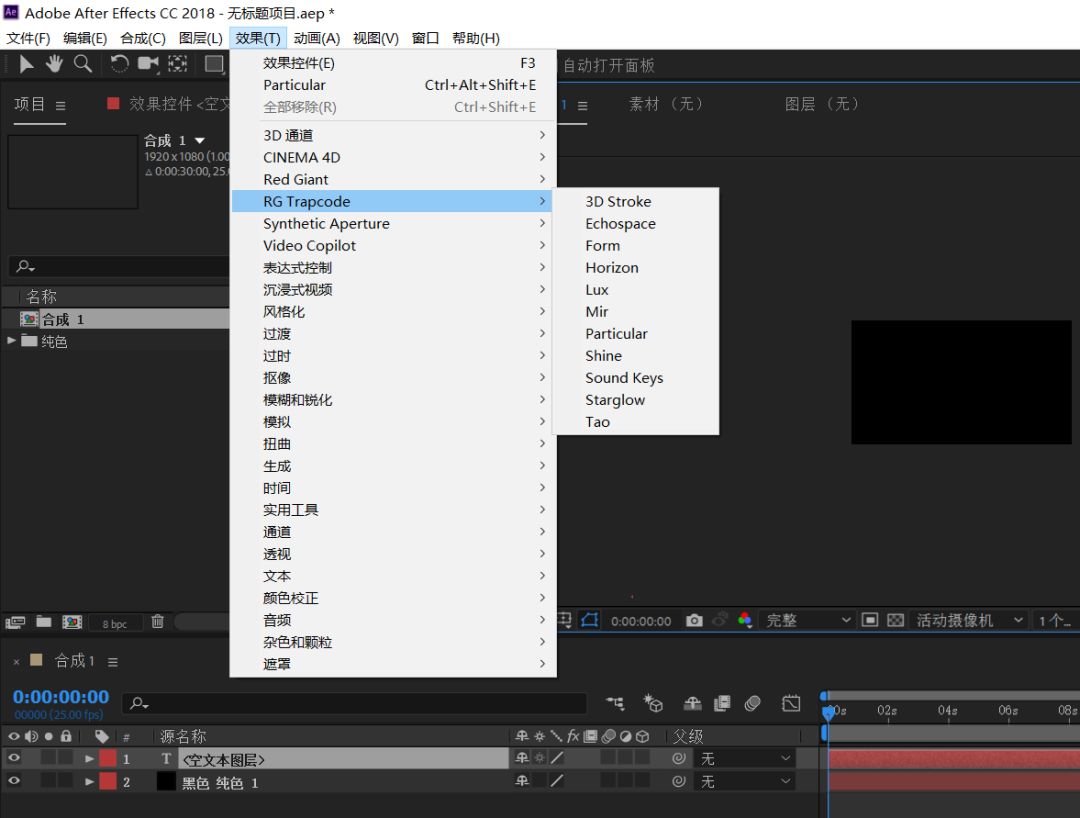The width and height of the screenshot is (1080, 818).
Task: Expand layer 1 空文本图层 properties triangle
Action: 90,759
